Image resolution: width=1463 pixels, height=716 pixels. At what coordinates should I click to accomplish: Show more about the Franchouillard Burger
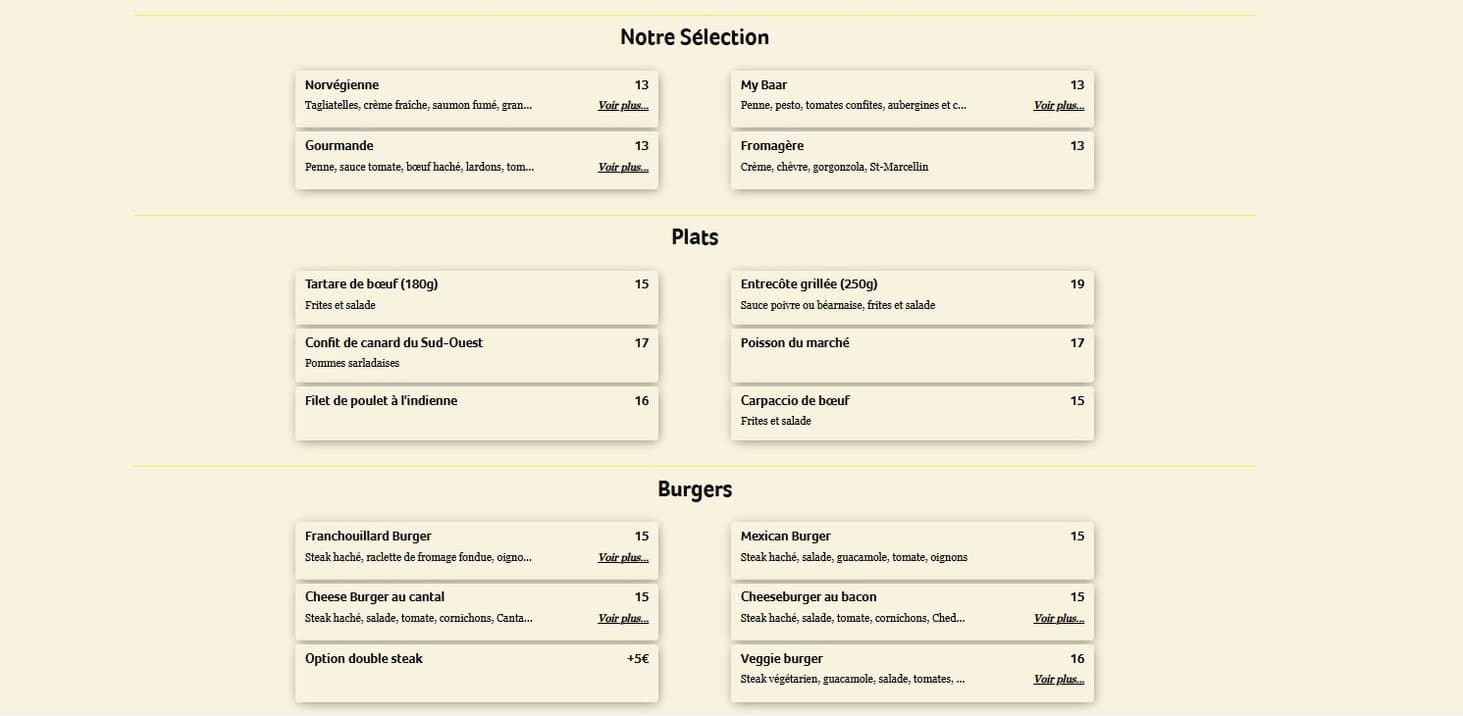[620, 557]
